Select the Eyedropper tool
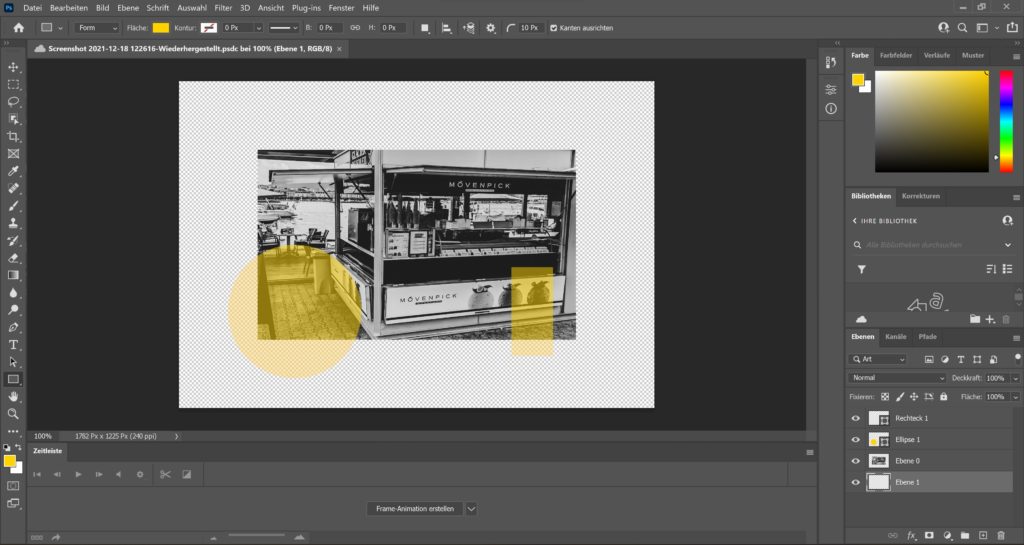The width and height of the screenshot is (1024, 545). pyautogui.click(x=13, y=171)
